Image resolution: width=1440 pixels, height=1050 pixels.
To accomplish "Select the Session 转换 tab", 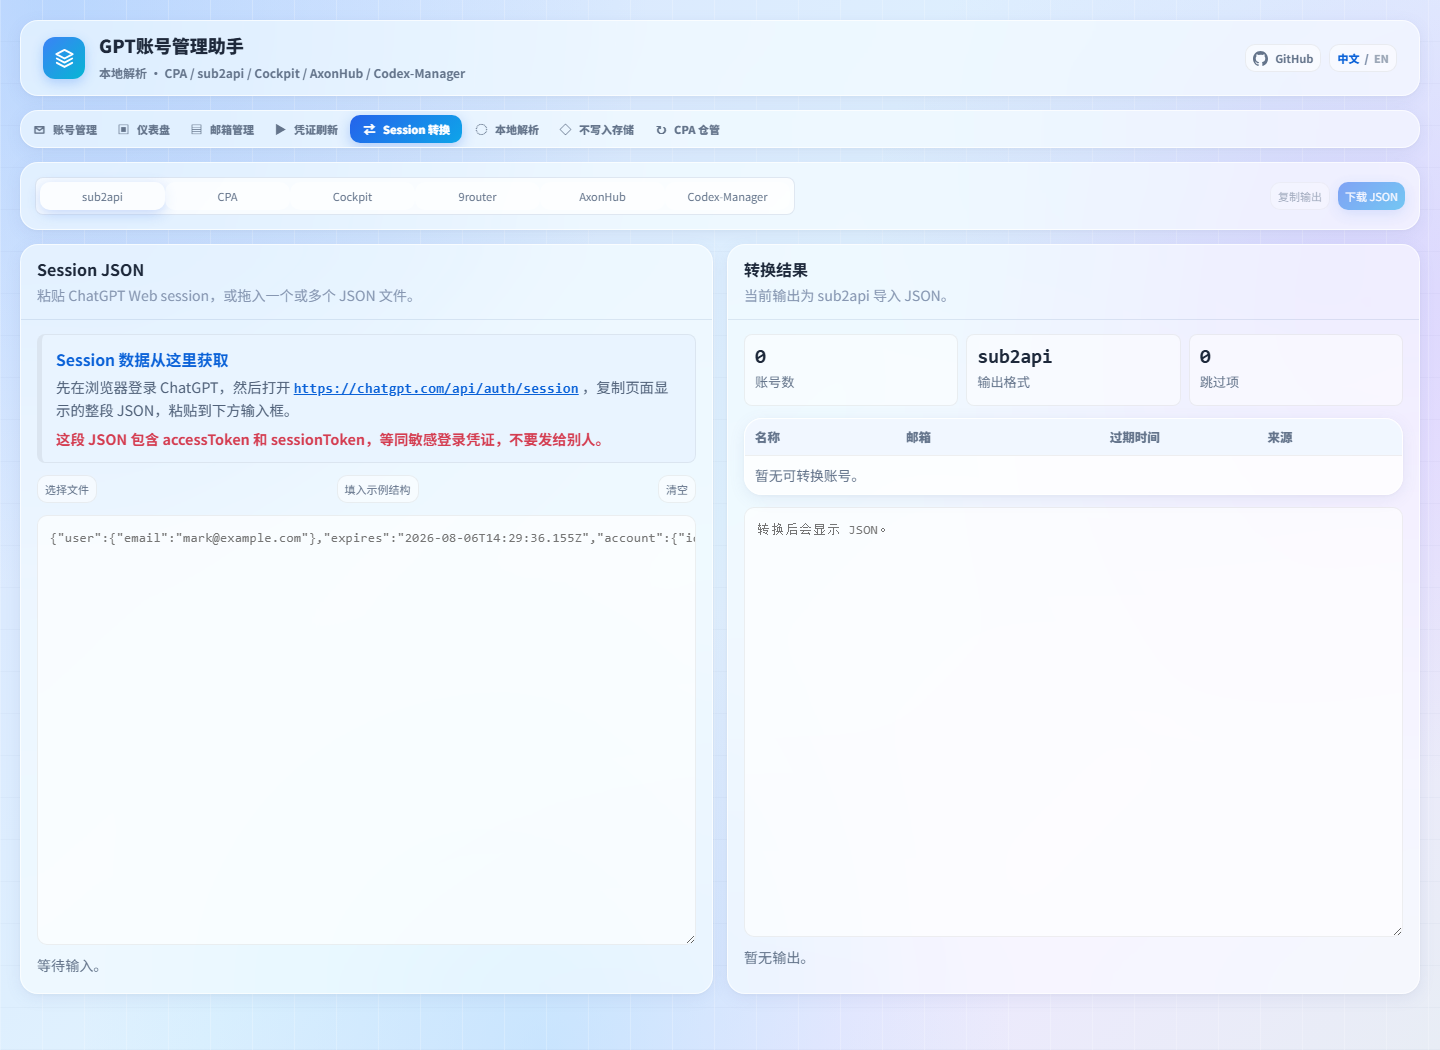I will [406, 130].
